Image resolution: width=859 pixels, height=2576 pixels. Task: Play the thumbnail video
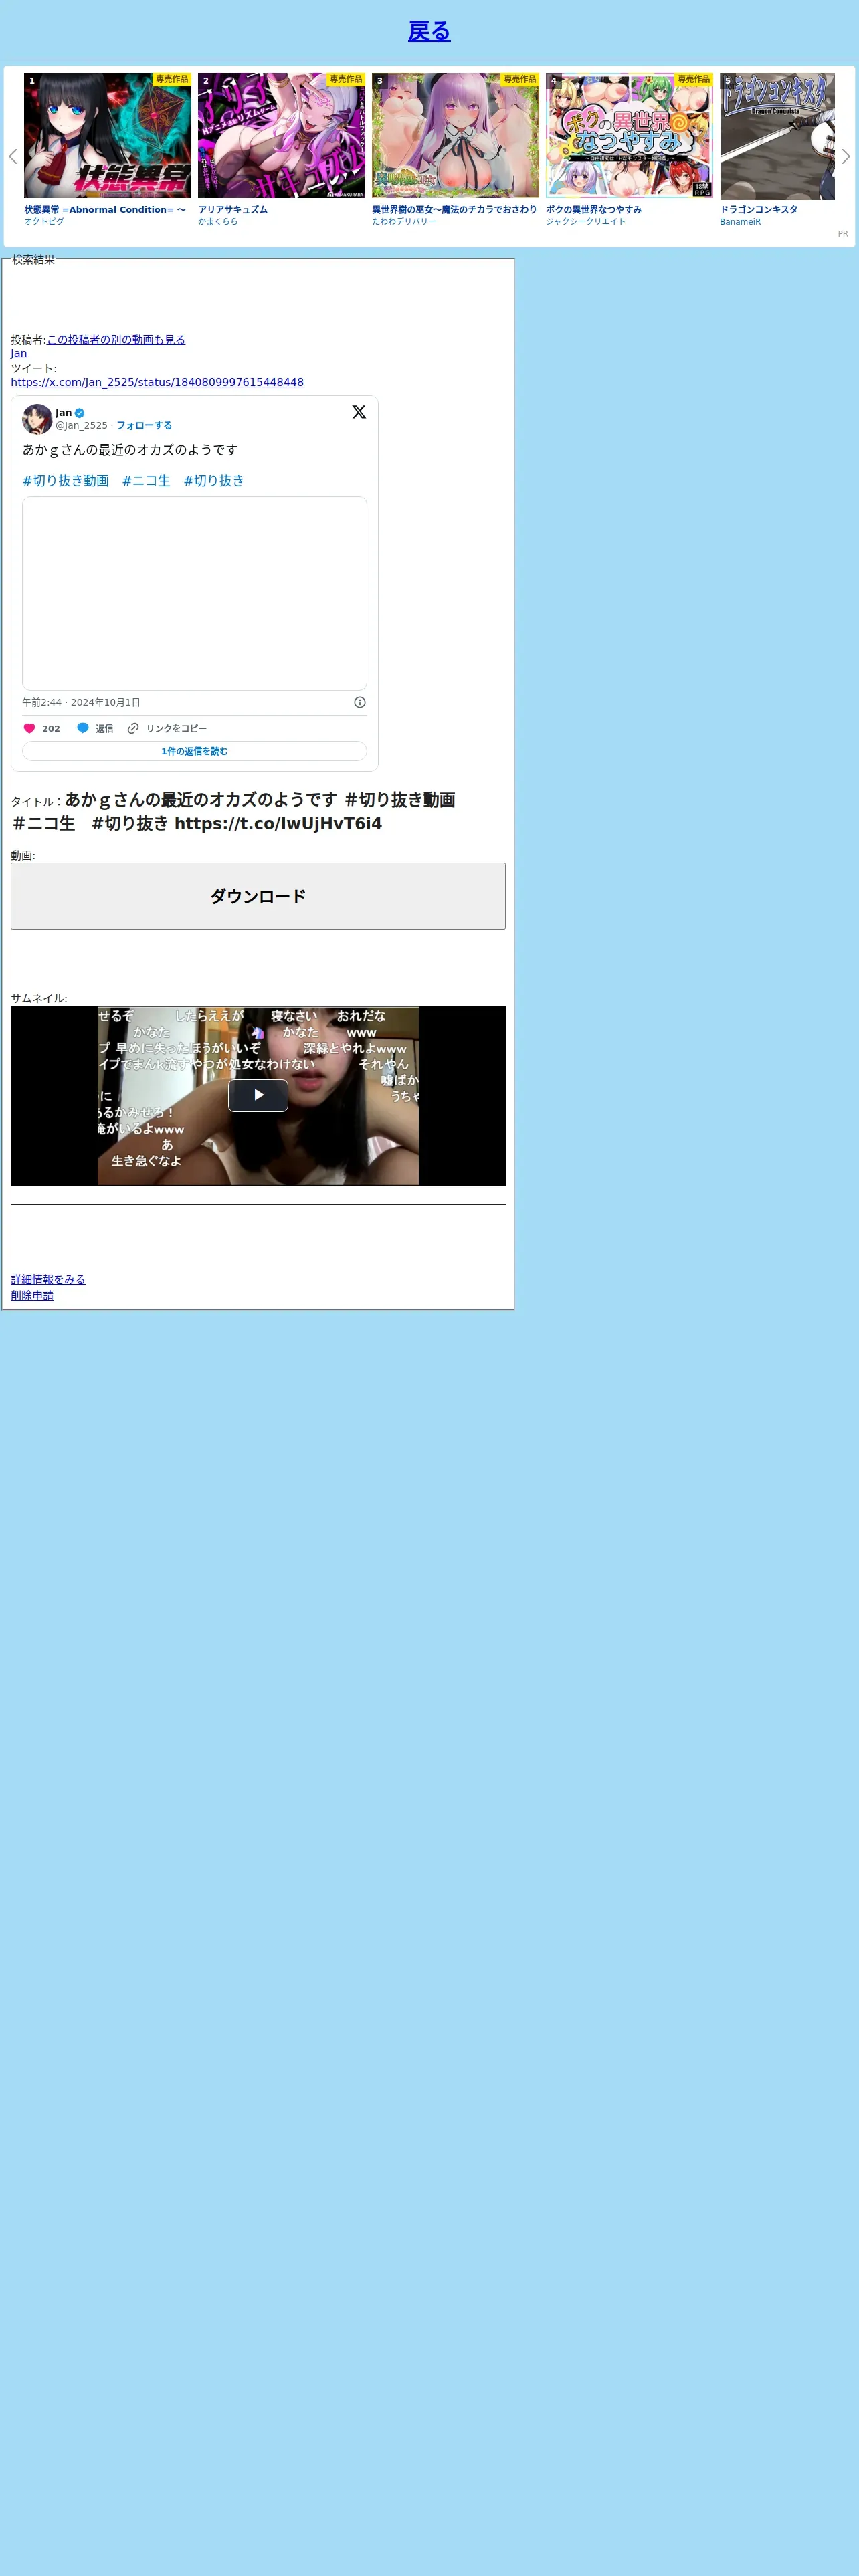(258, 1095)
